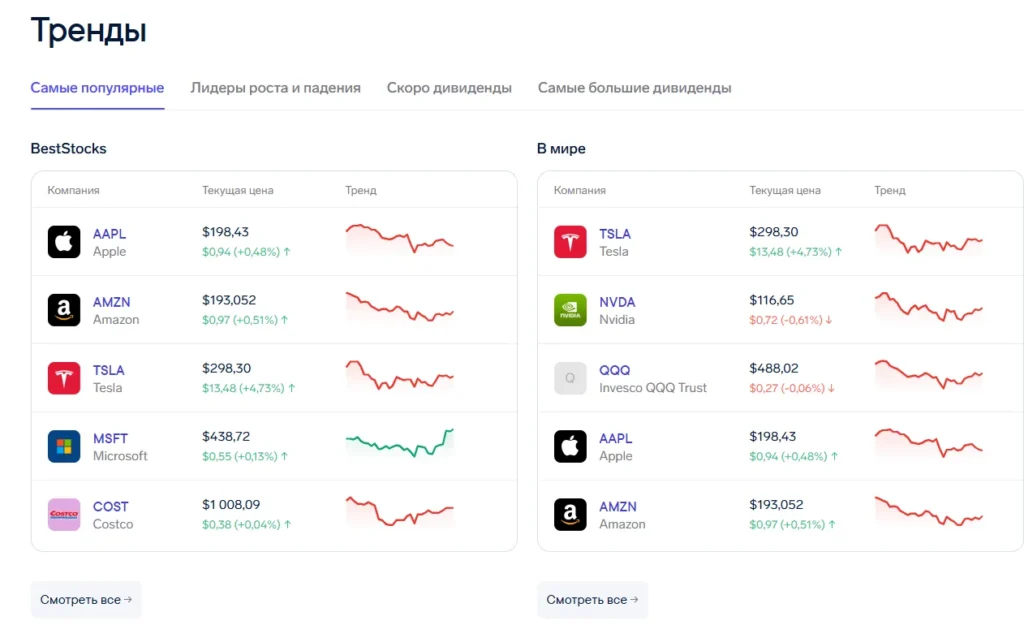Viewport: 1024px width, 638px height.
Task: Select the Apple logo in В мире list
Action: [x=570, y=445]
